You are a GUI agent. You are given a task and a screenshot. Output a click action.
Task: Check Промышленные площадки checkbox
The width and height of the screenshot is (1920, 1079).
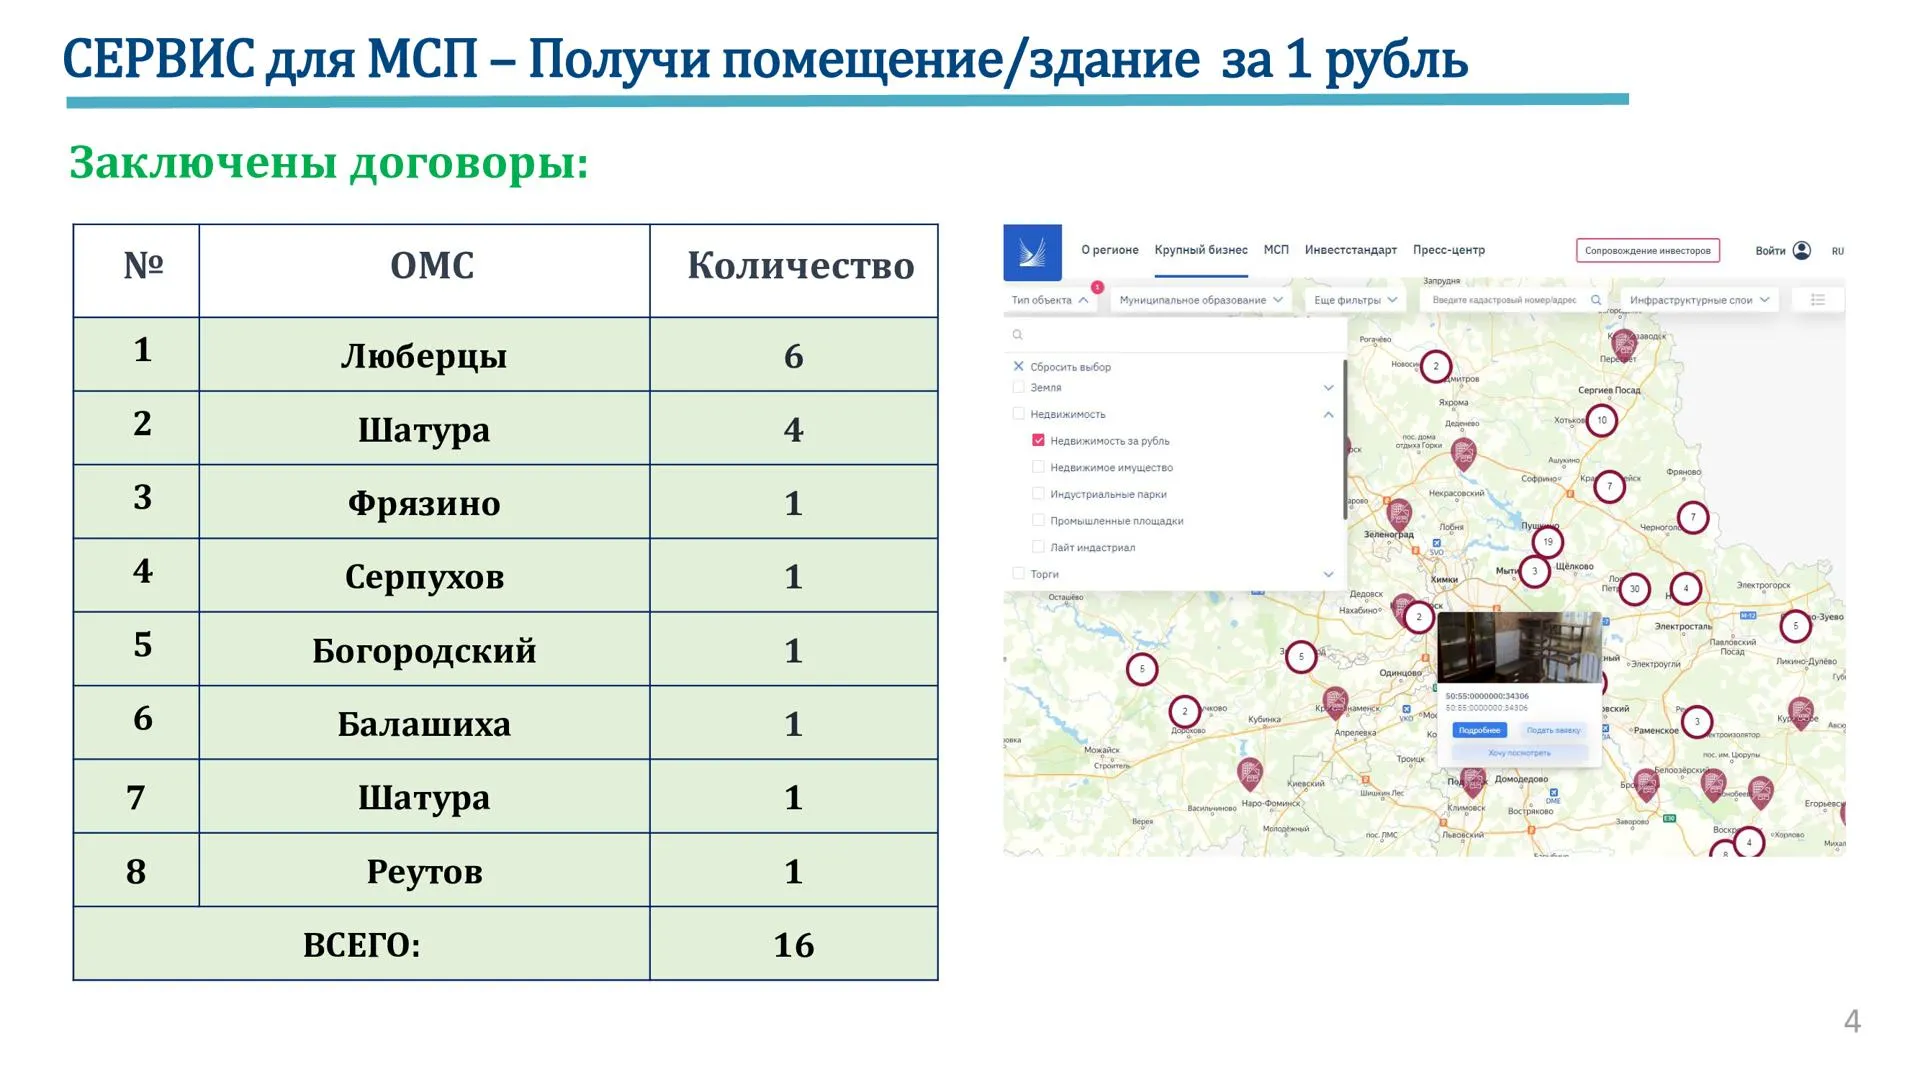coord(1038,520)
